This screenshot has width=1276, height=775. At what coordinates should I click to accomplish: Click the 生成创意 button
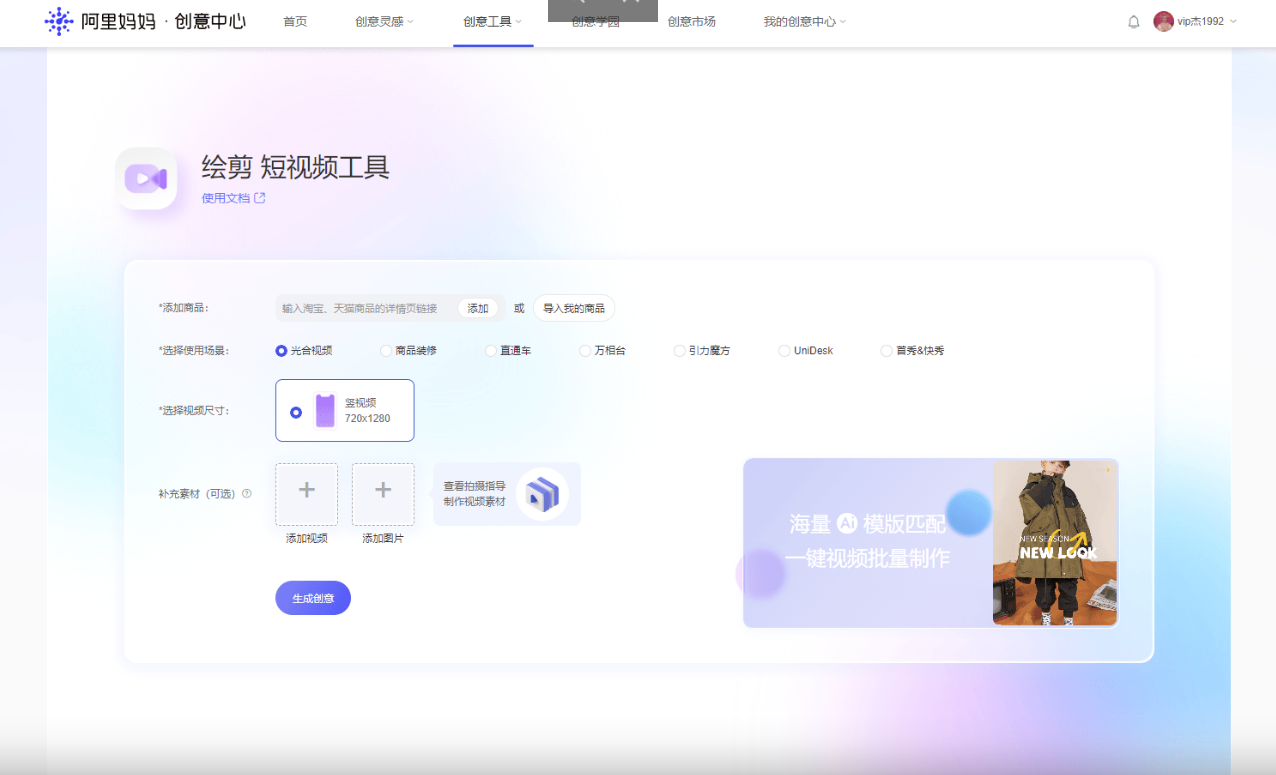pyautogui.click(x=312, y=597)
